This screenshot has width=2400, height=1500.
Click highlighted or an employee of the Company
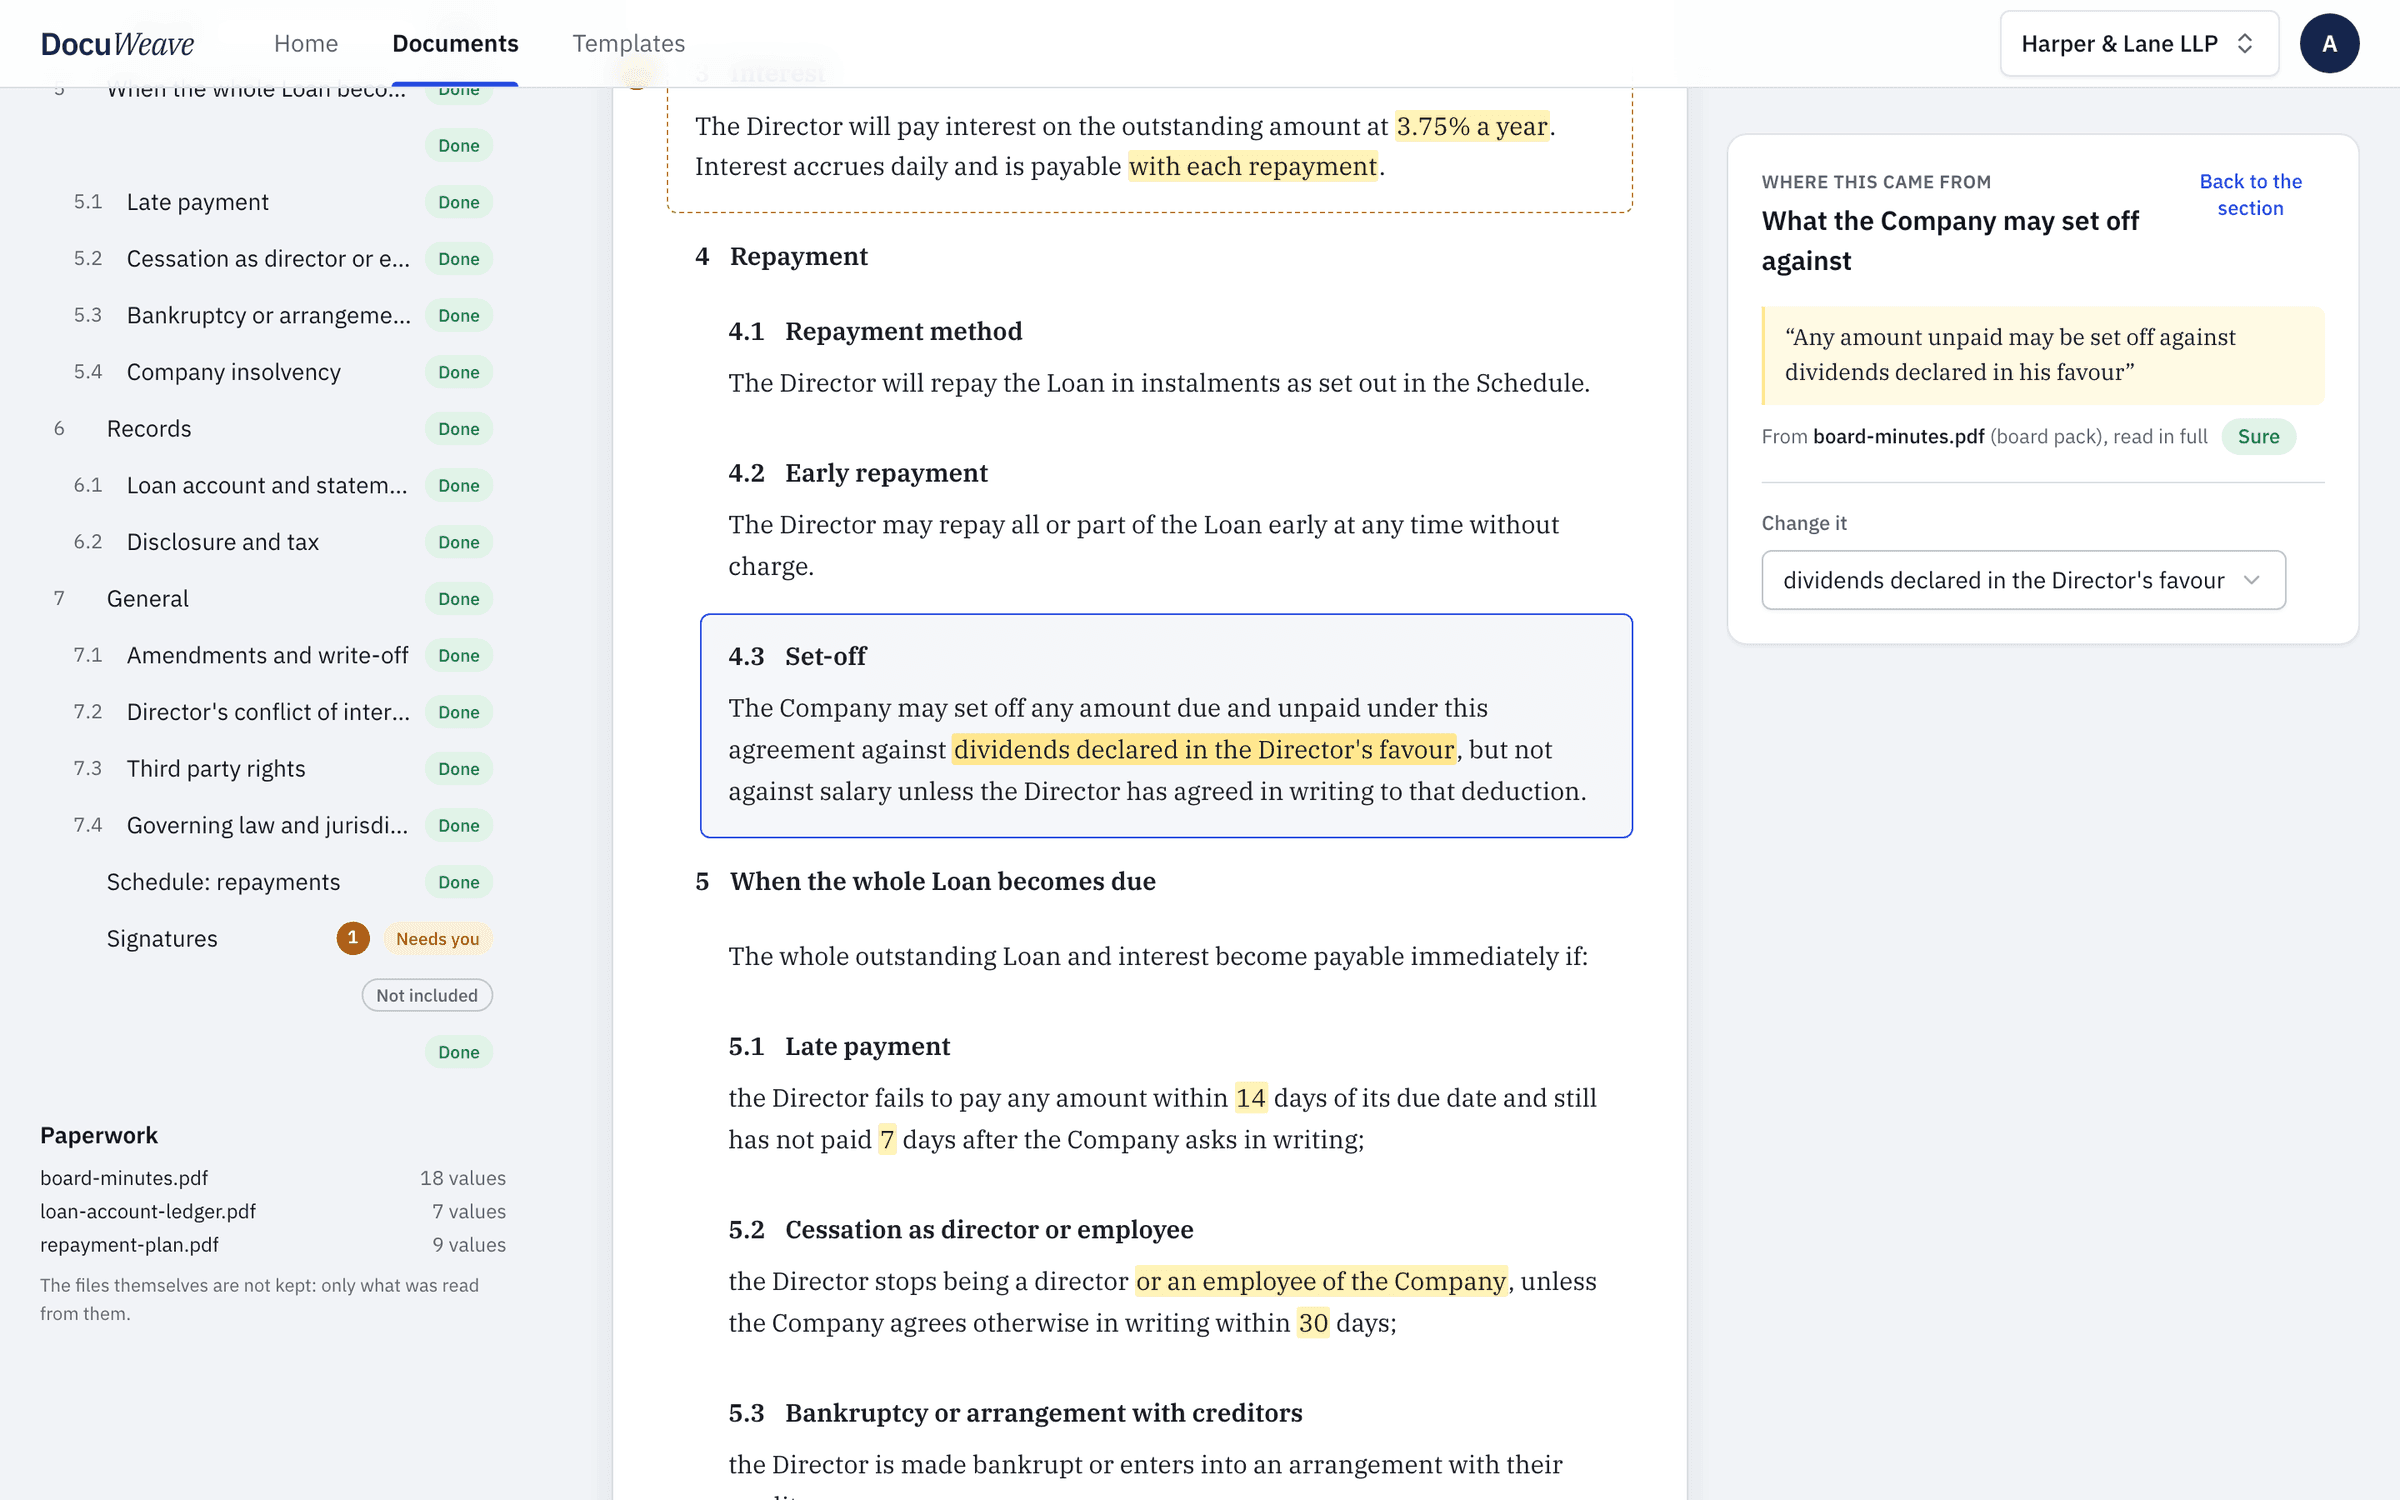coord(1321,1281)
